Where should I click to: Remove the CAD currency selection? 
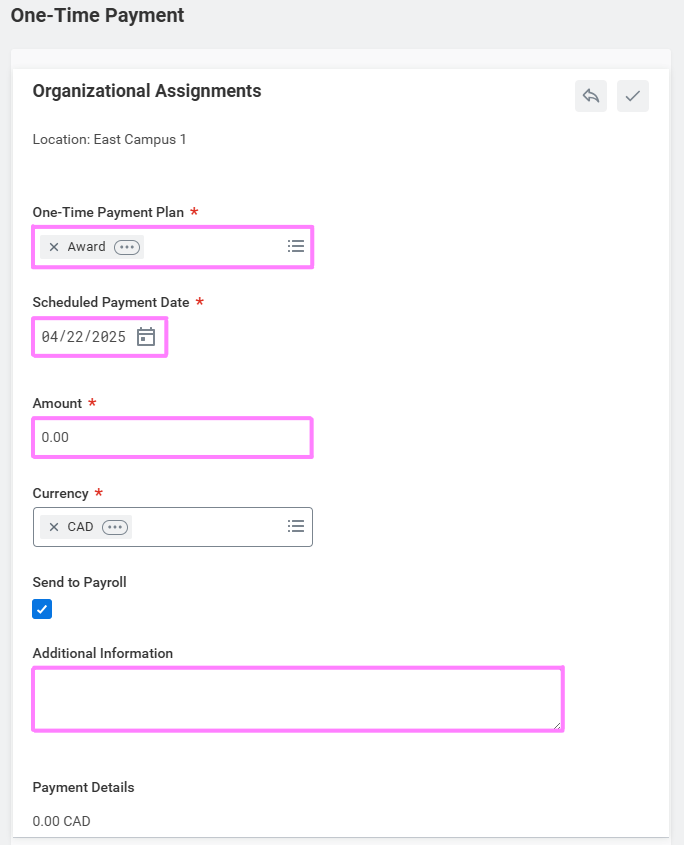[54, 527]
